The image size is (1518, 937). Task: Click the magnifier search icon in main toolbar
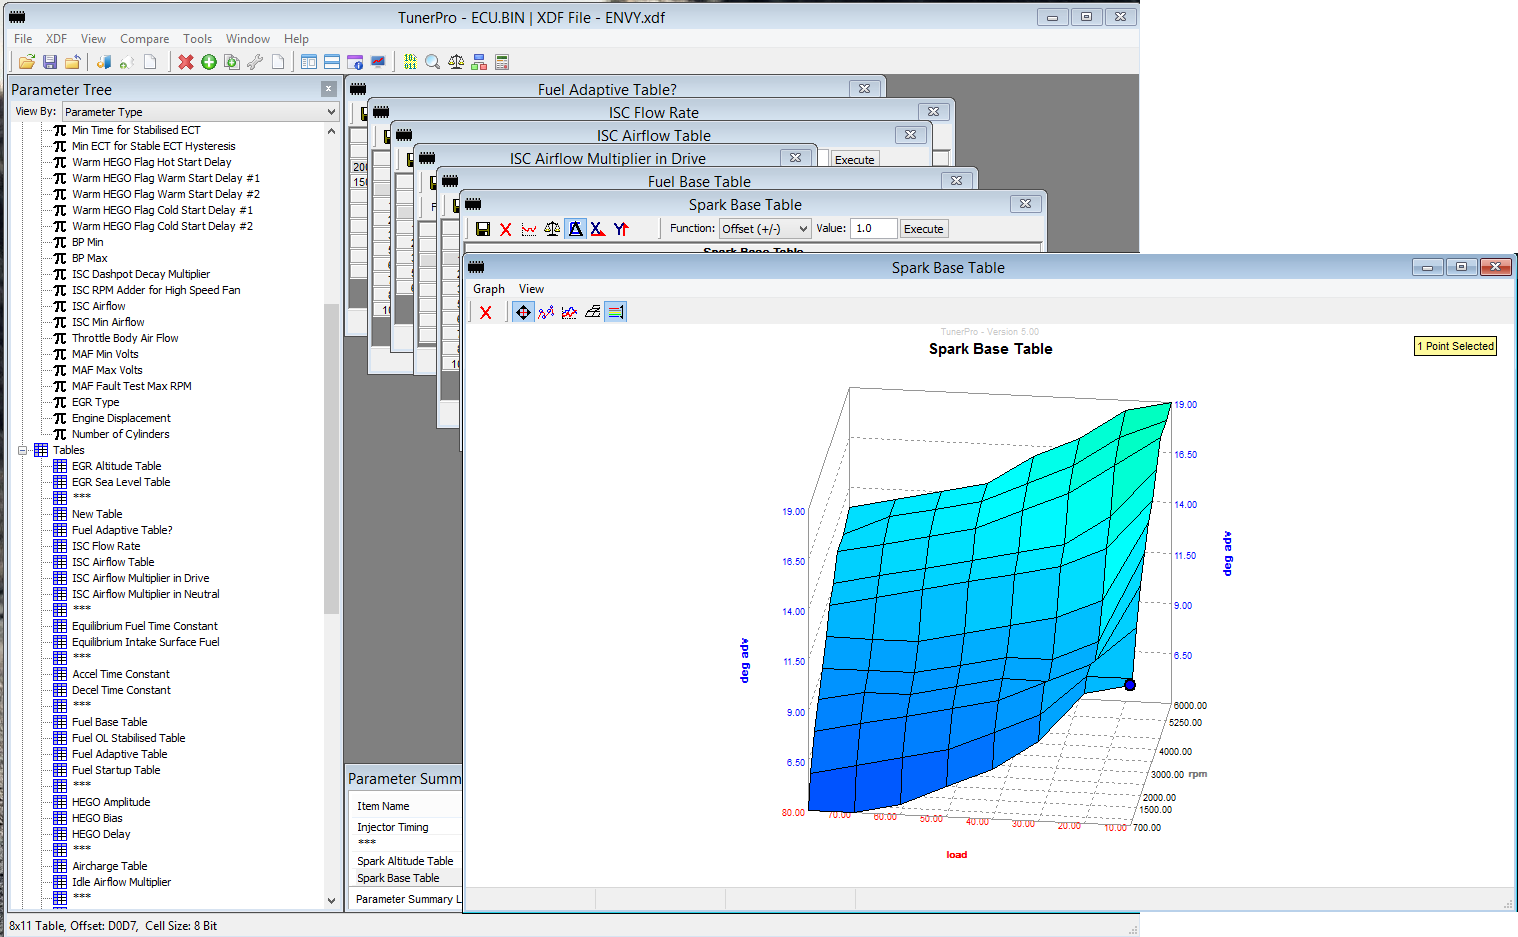click(x=433, y=62)
